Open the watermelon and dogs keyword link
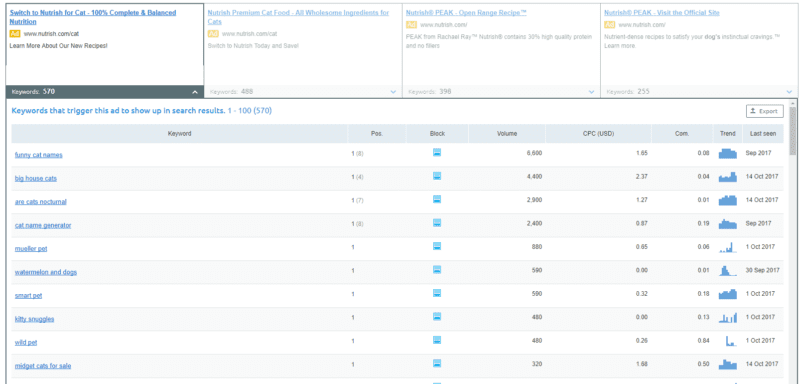 click(x=46, y=272)
